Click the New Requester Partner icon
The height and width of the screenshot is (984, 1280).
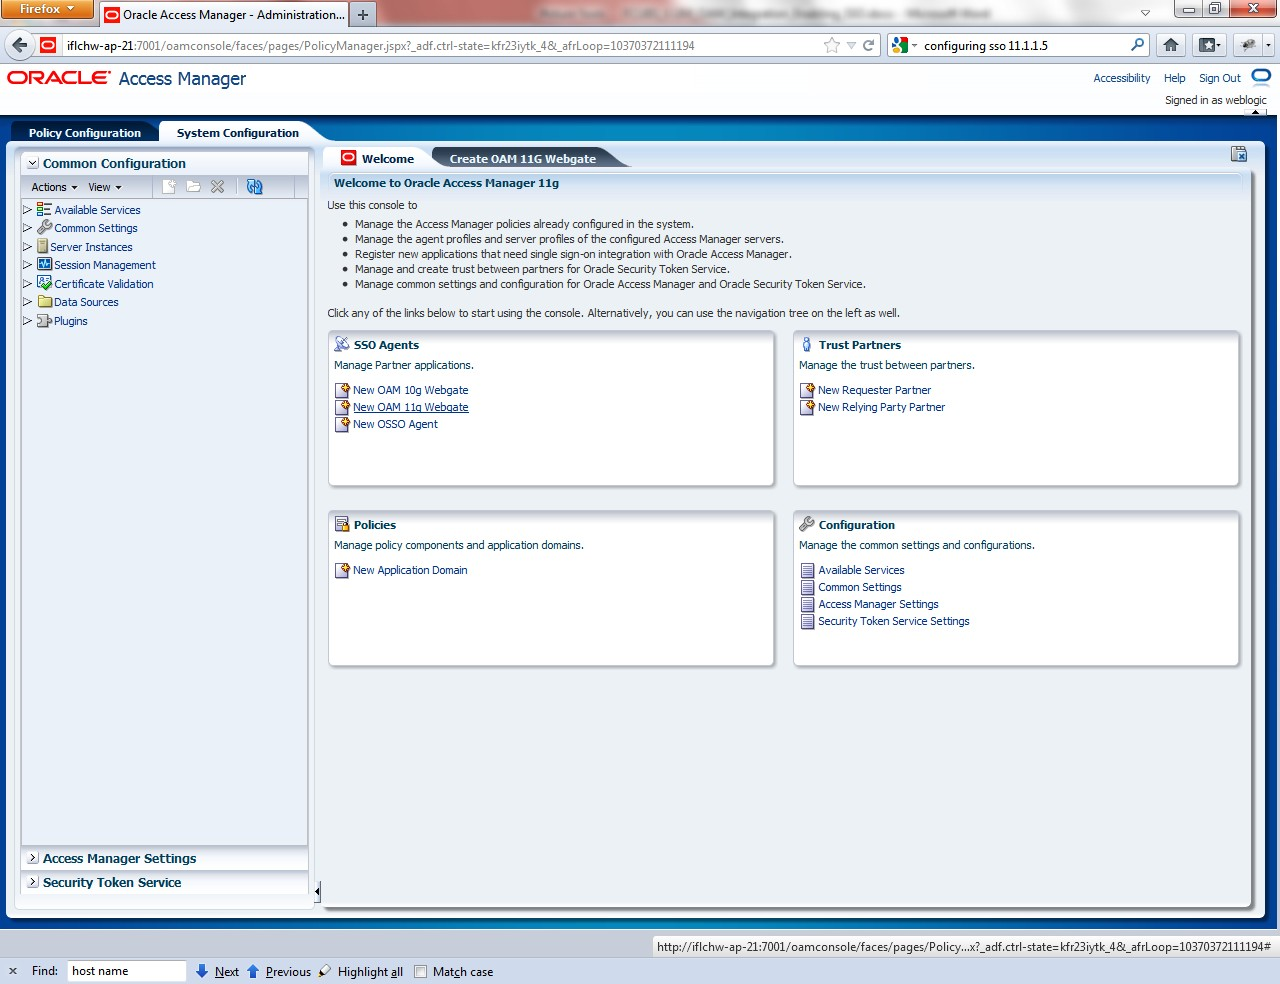pyautogui.click(x=807, y=390)
